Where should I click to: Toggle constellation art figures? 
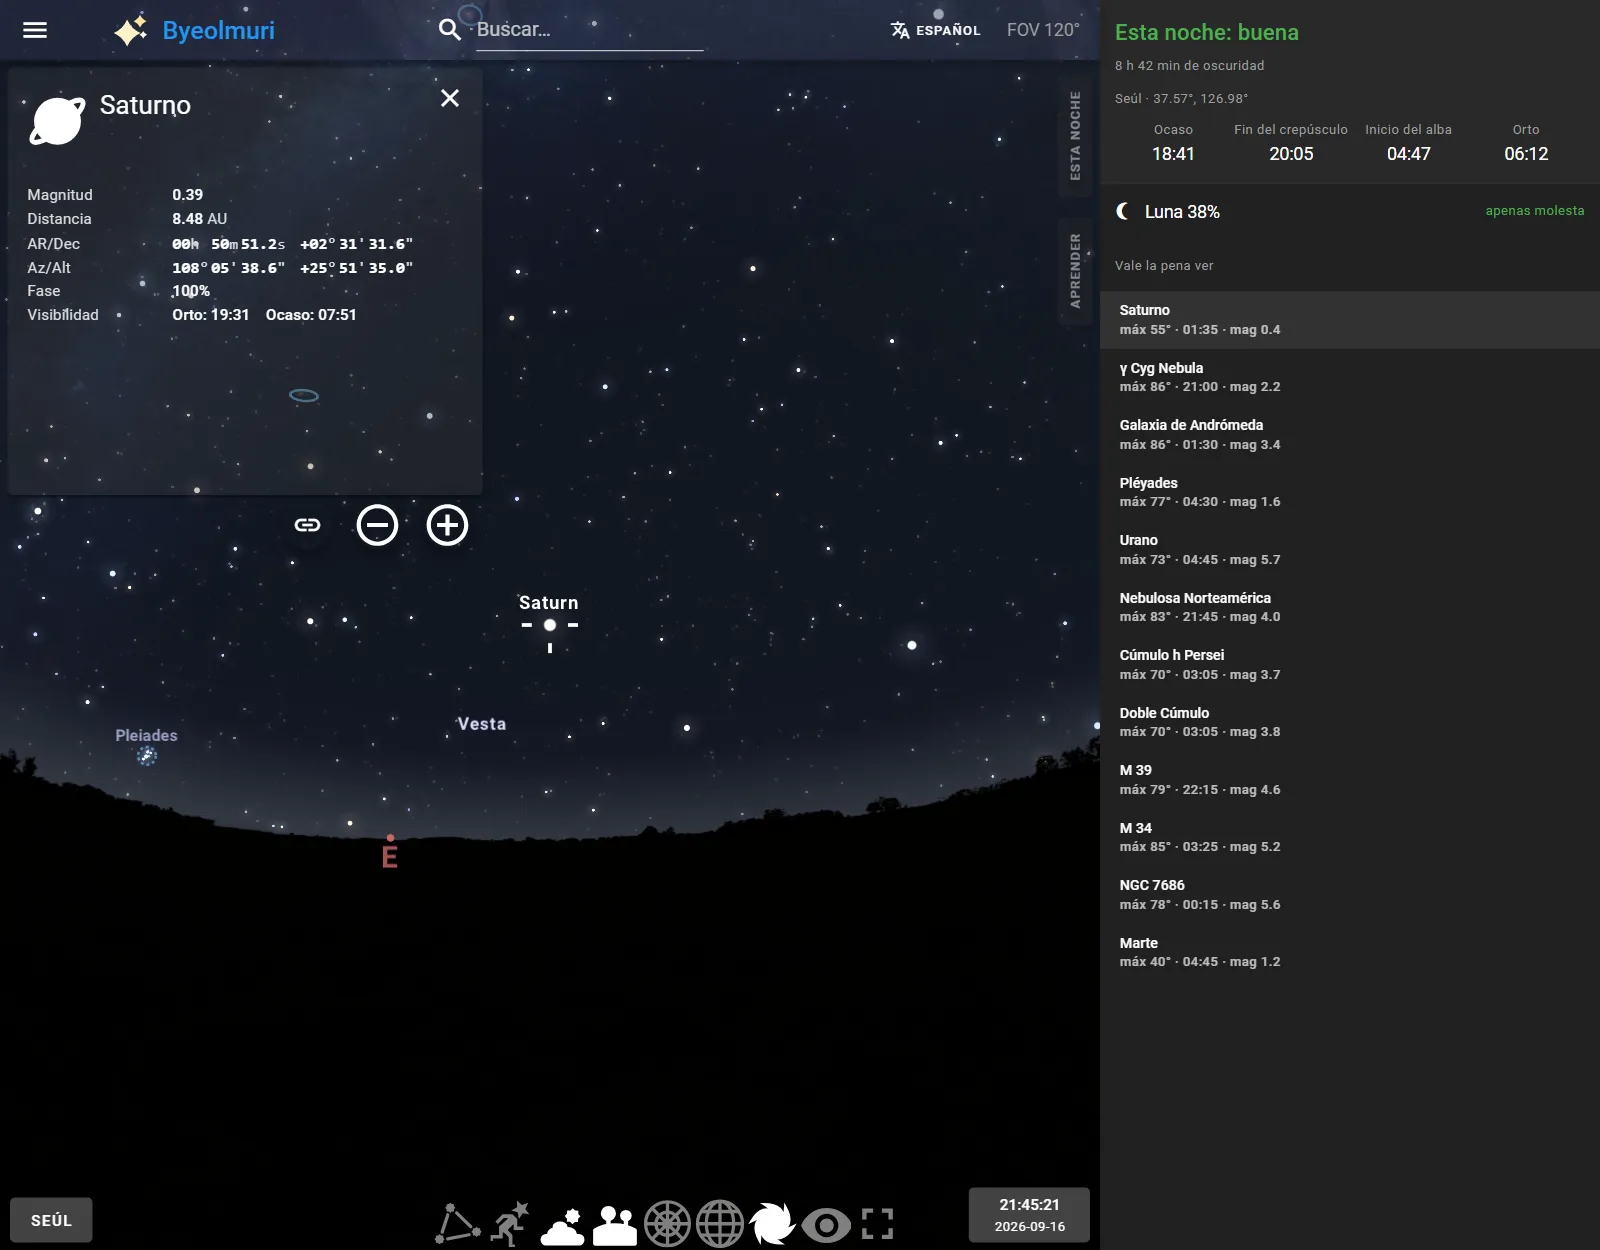tap(510, 1223)
